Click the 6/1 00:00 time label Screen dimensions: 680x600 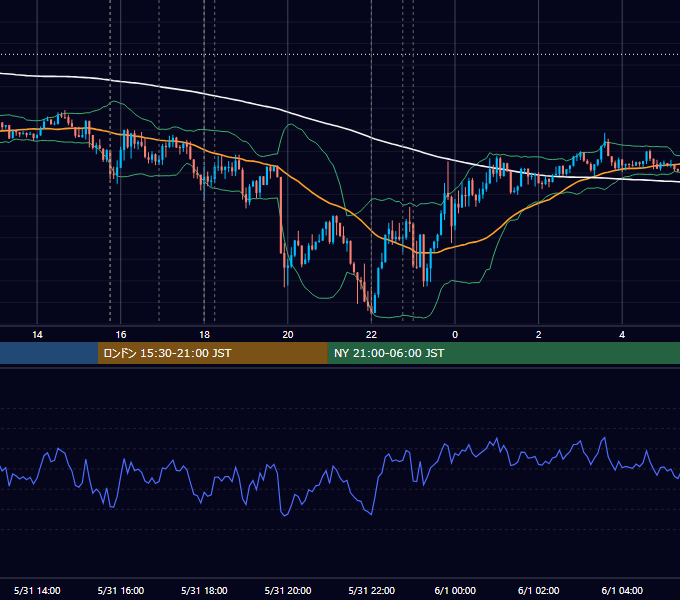[x=455, y=590]
